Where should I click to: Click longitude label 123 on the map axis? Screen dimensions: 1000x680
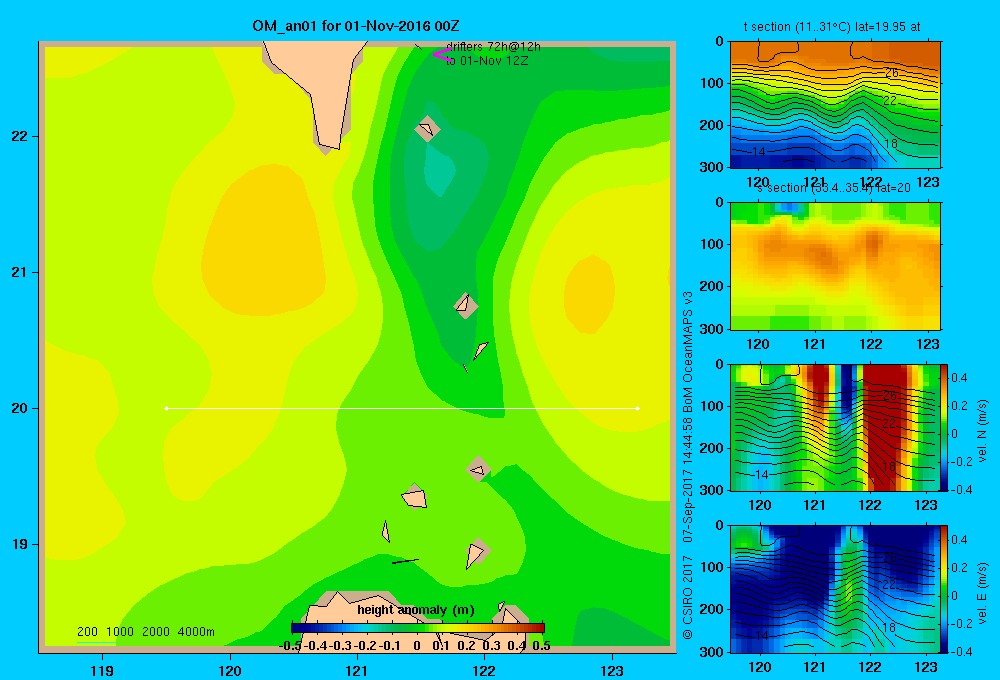pos(612,670)
